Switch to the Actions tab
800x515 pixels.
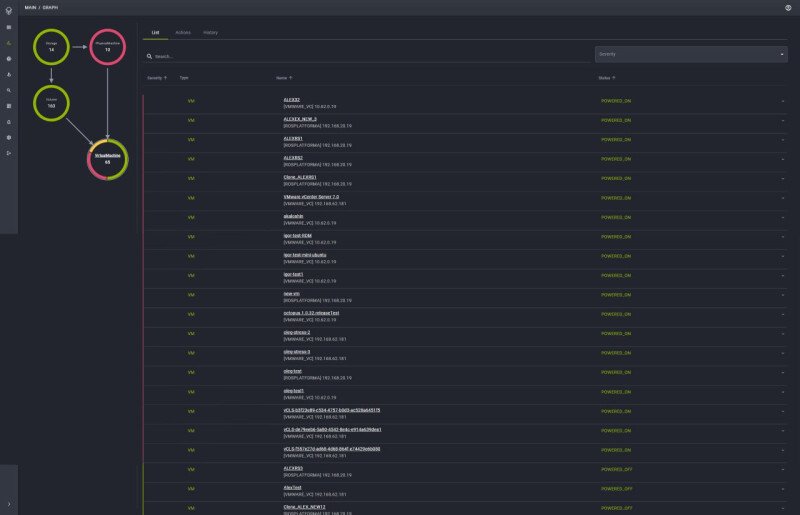[x=183, y=32]
